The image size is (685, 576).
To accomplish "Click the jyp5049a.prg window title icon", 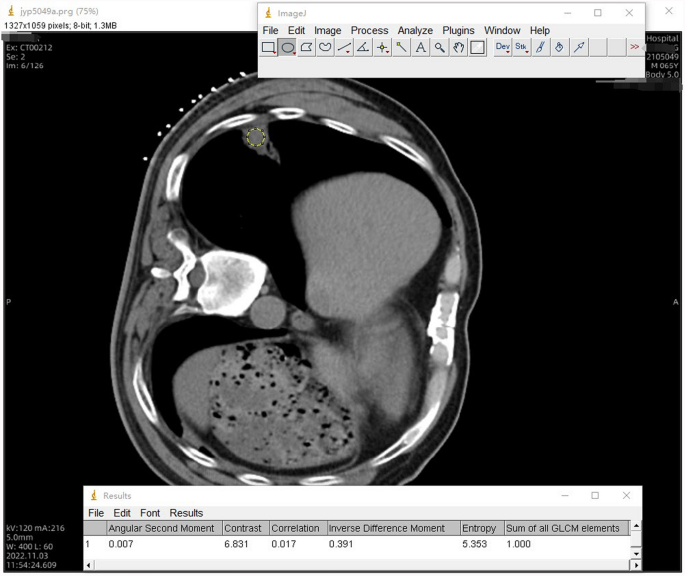I will pyautogui.click(x=11, y=11).
